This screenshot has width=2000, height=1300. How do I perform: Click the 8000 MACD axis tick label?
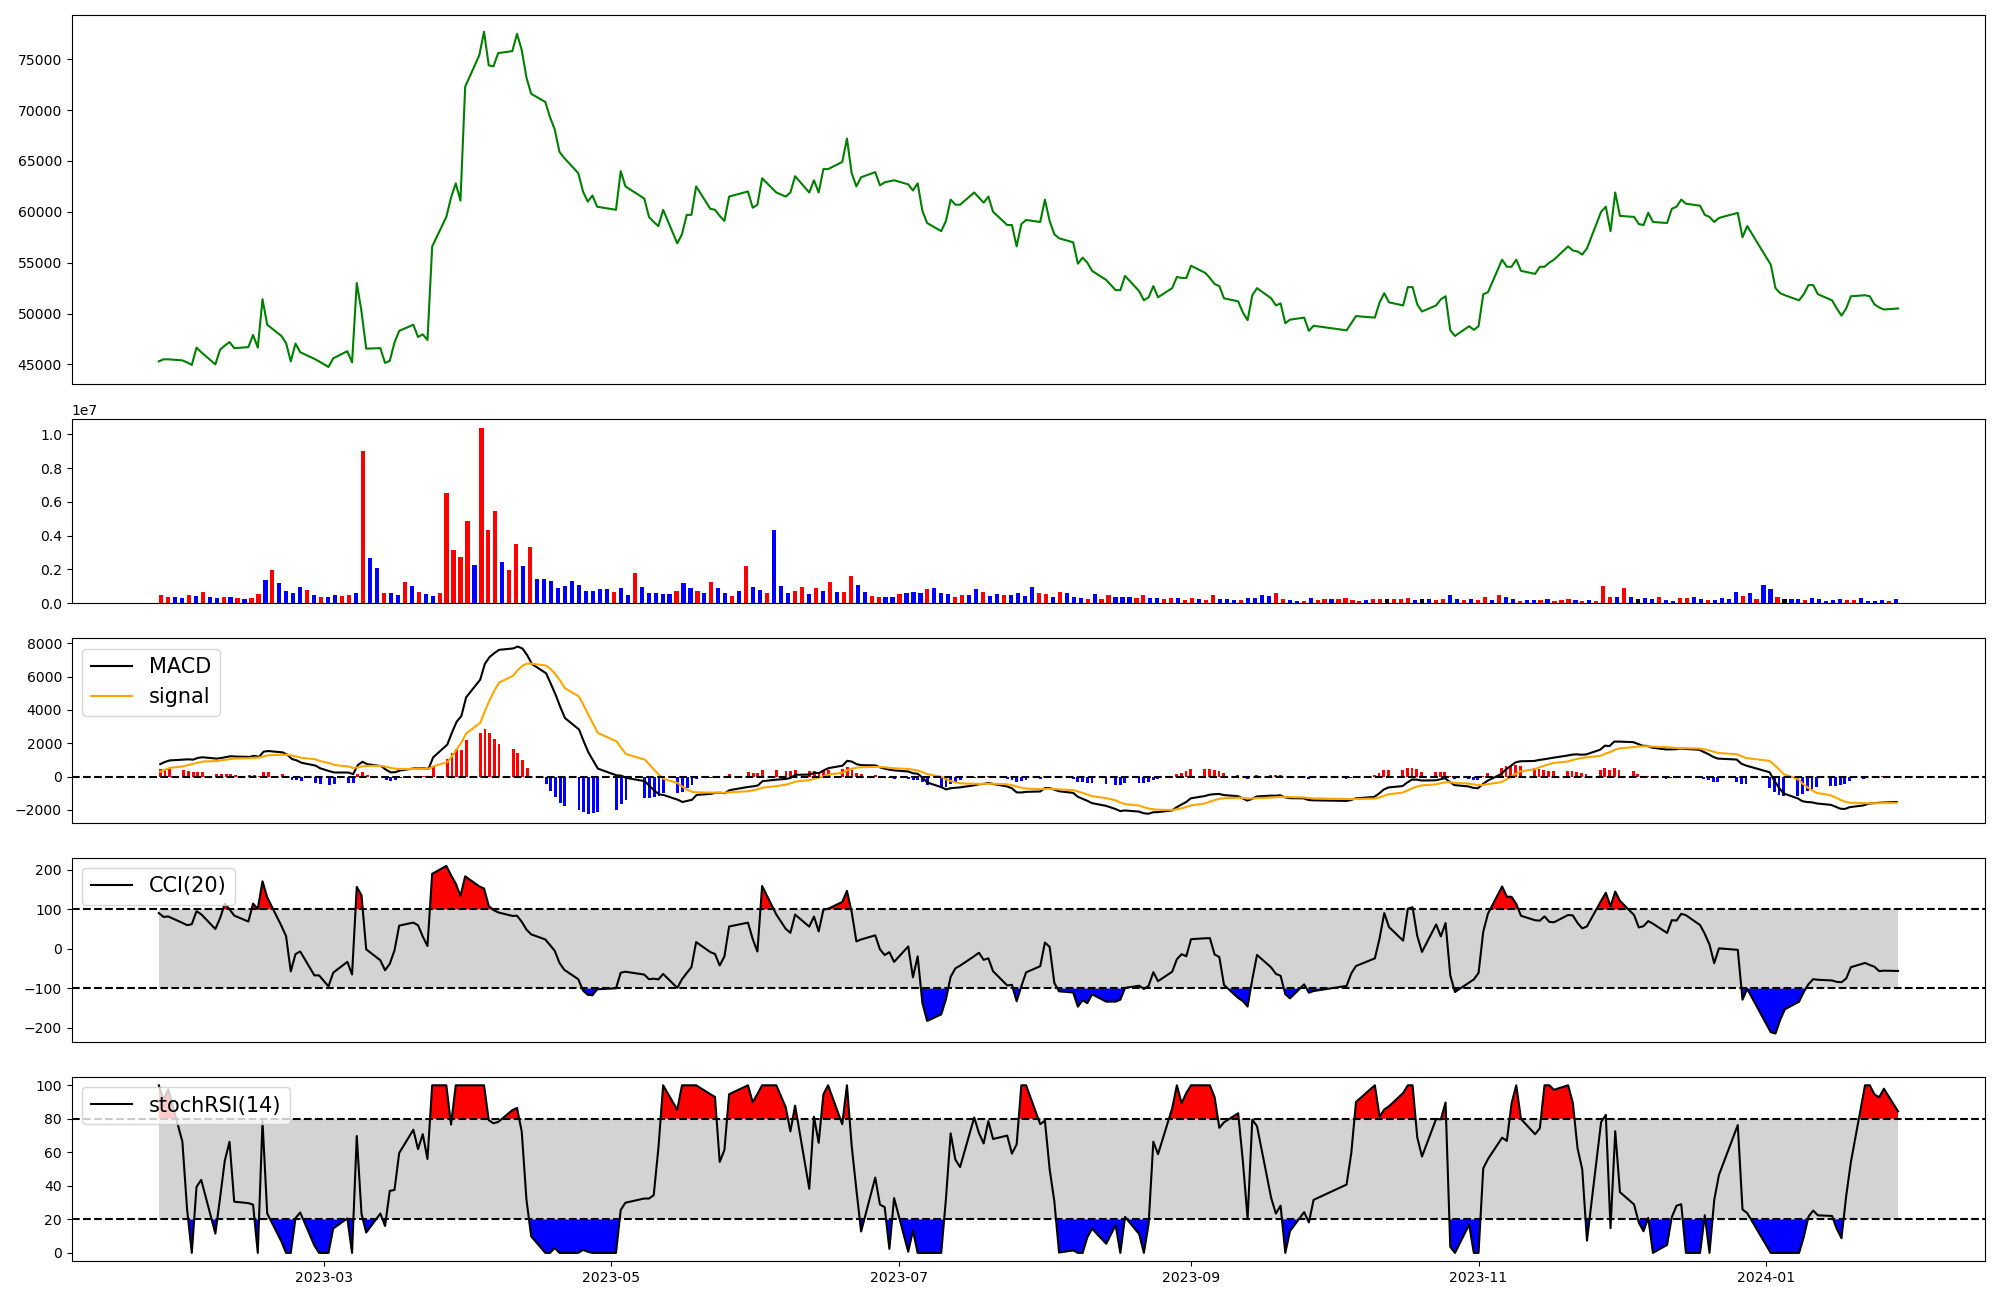[x=44, y=644]
